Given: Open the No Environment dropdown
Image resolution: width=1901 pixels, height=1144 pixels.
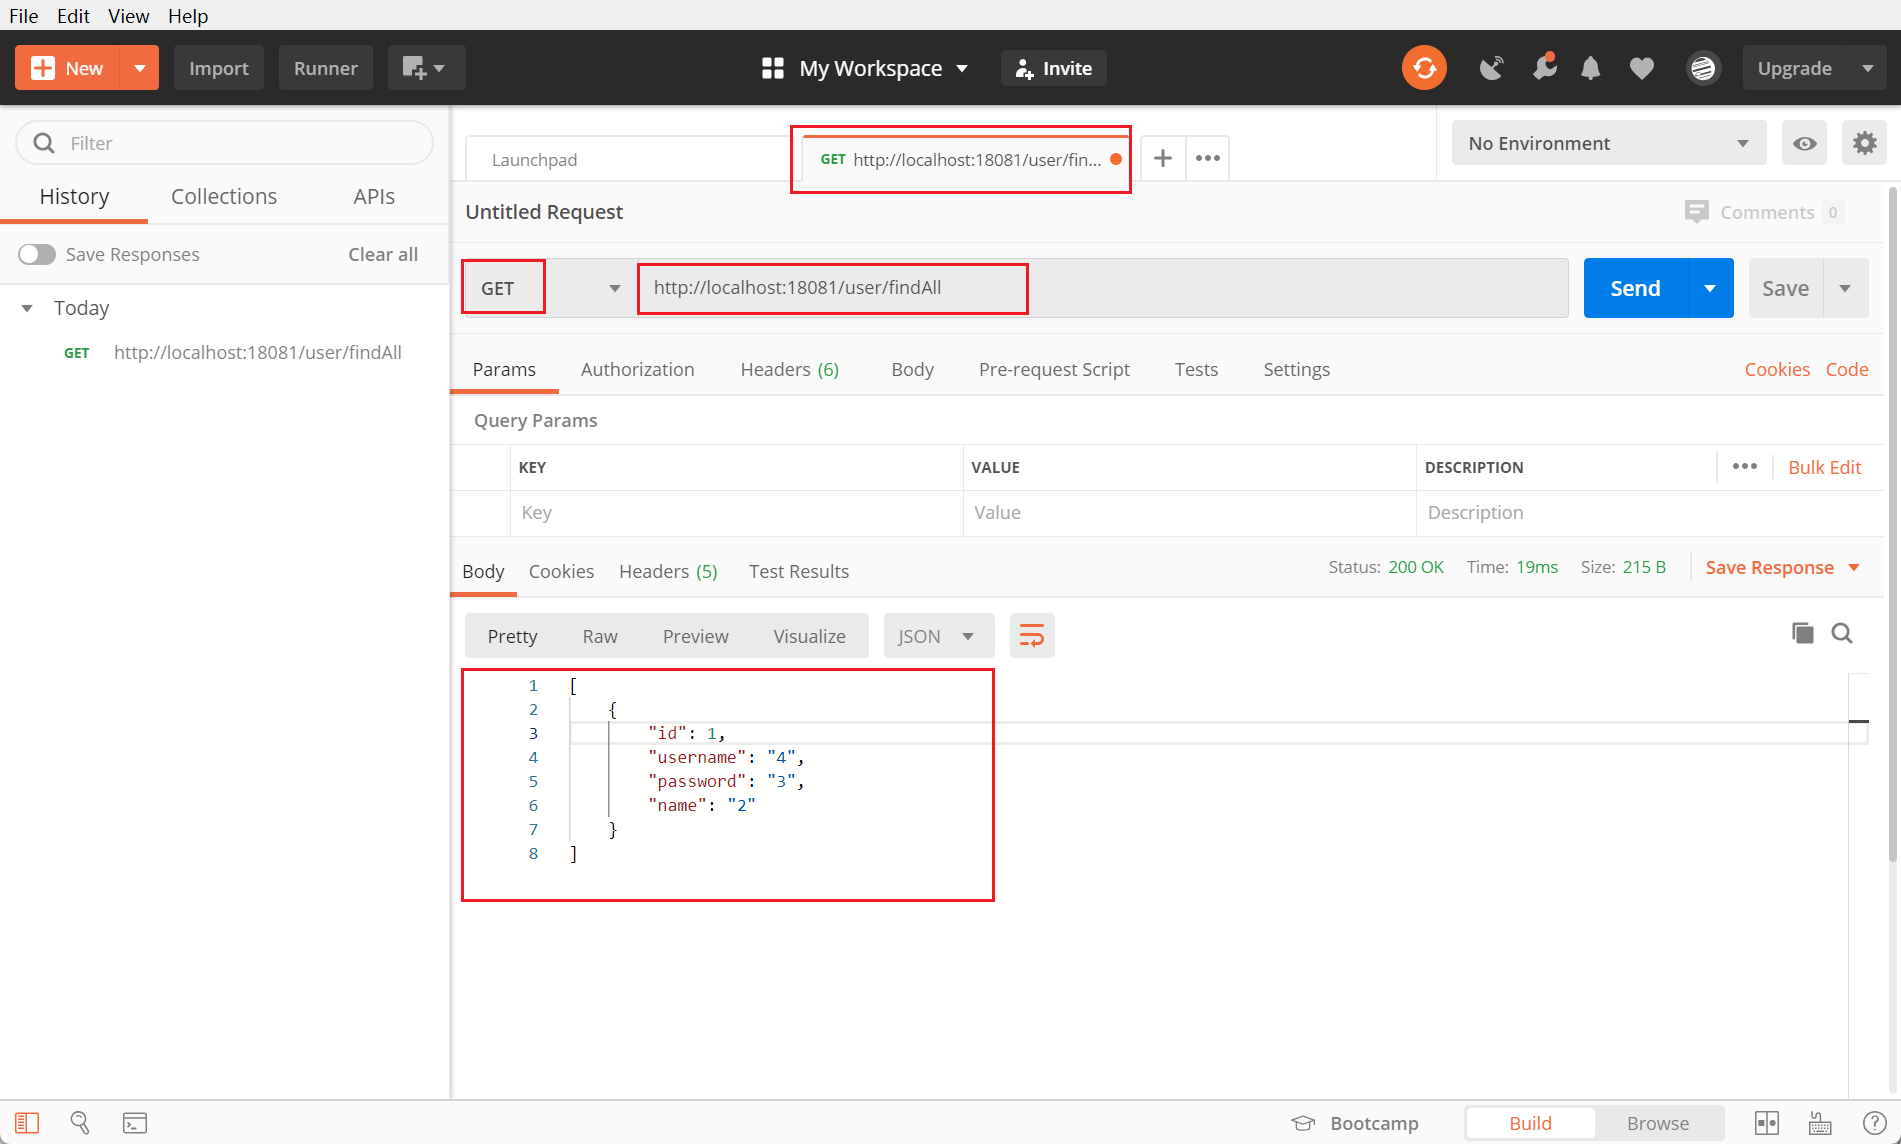Looking at the screenshot, I should tap(1608, 143).
